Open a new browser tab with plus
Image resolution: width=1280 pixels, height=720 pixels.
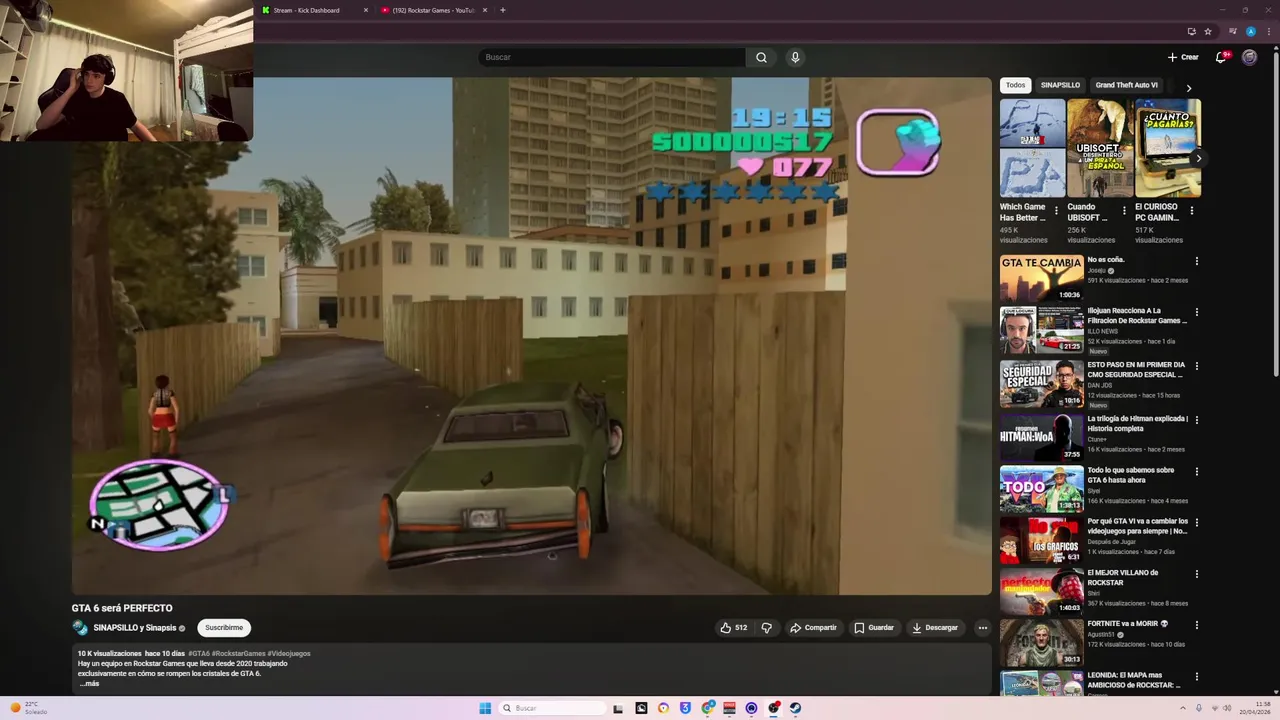pyautogui.click(x=502, y=10)
